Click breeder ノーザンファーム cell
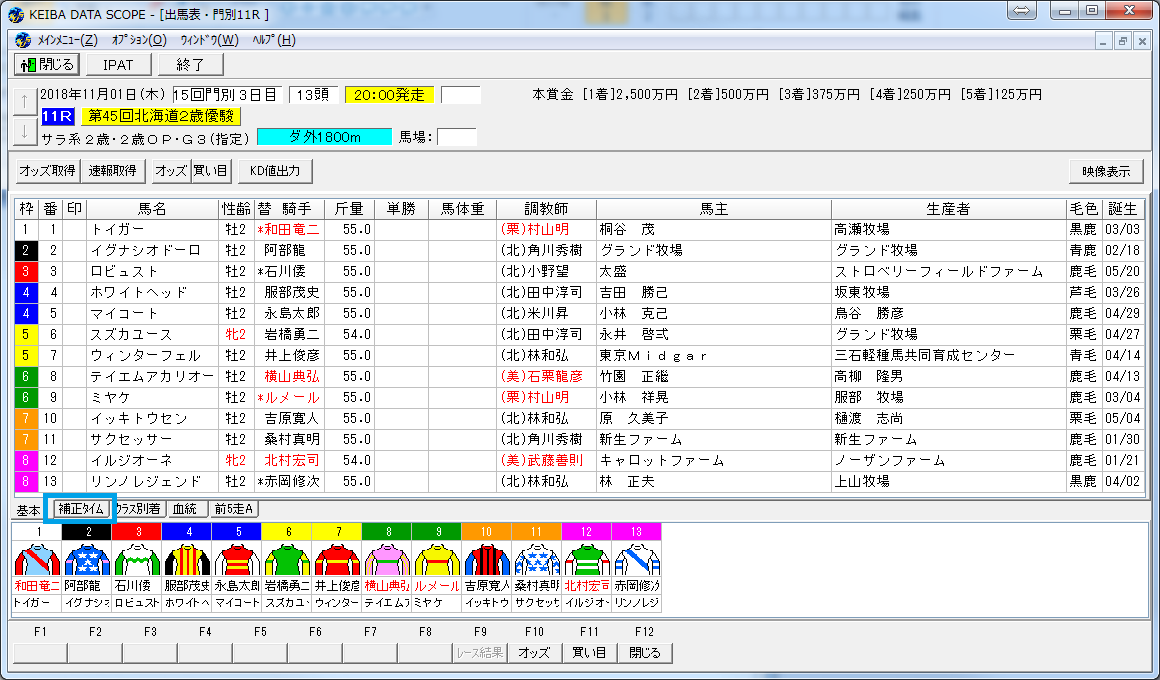 948,460
